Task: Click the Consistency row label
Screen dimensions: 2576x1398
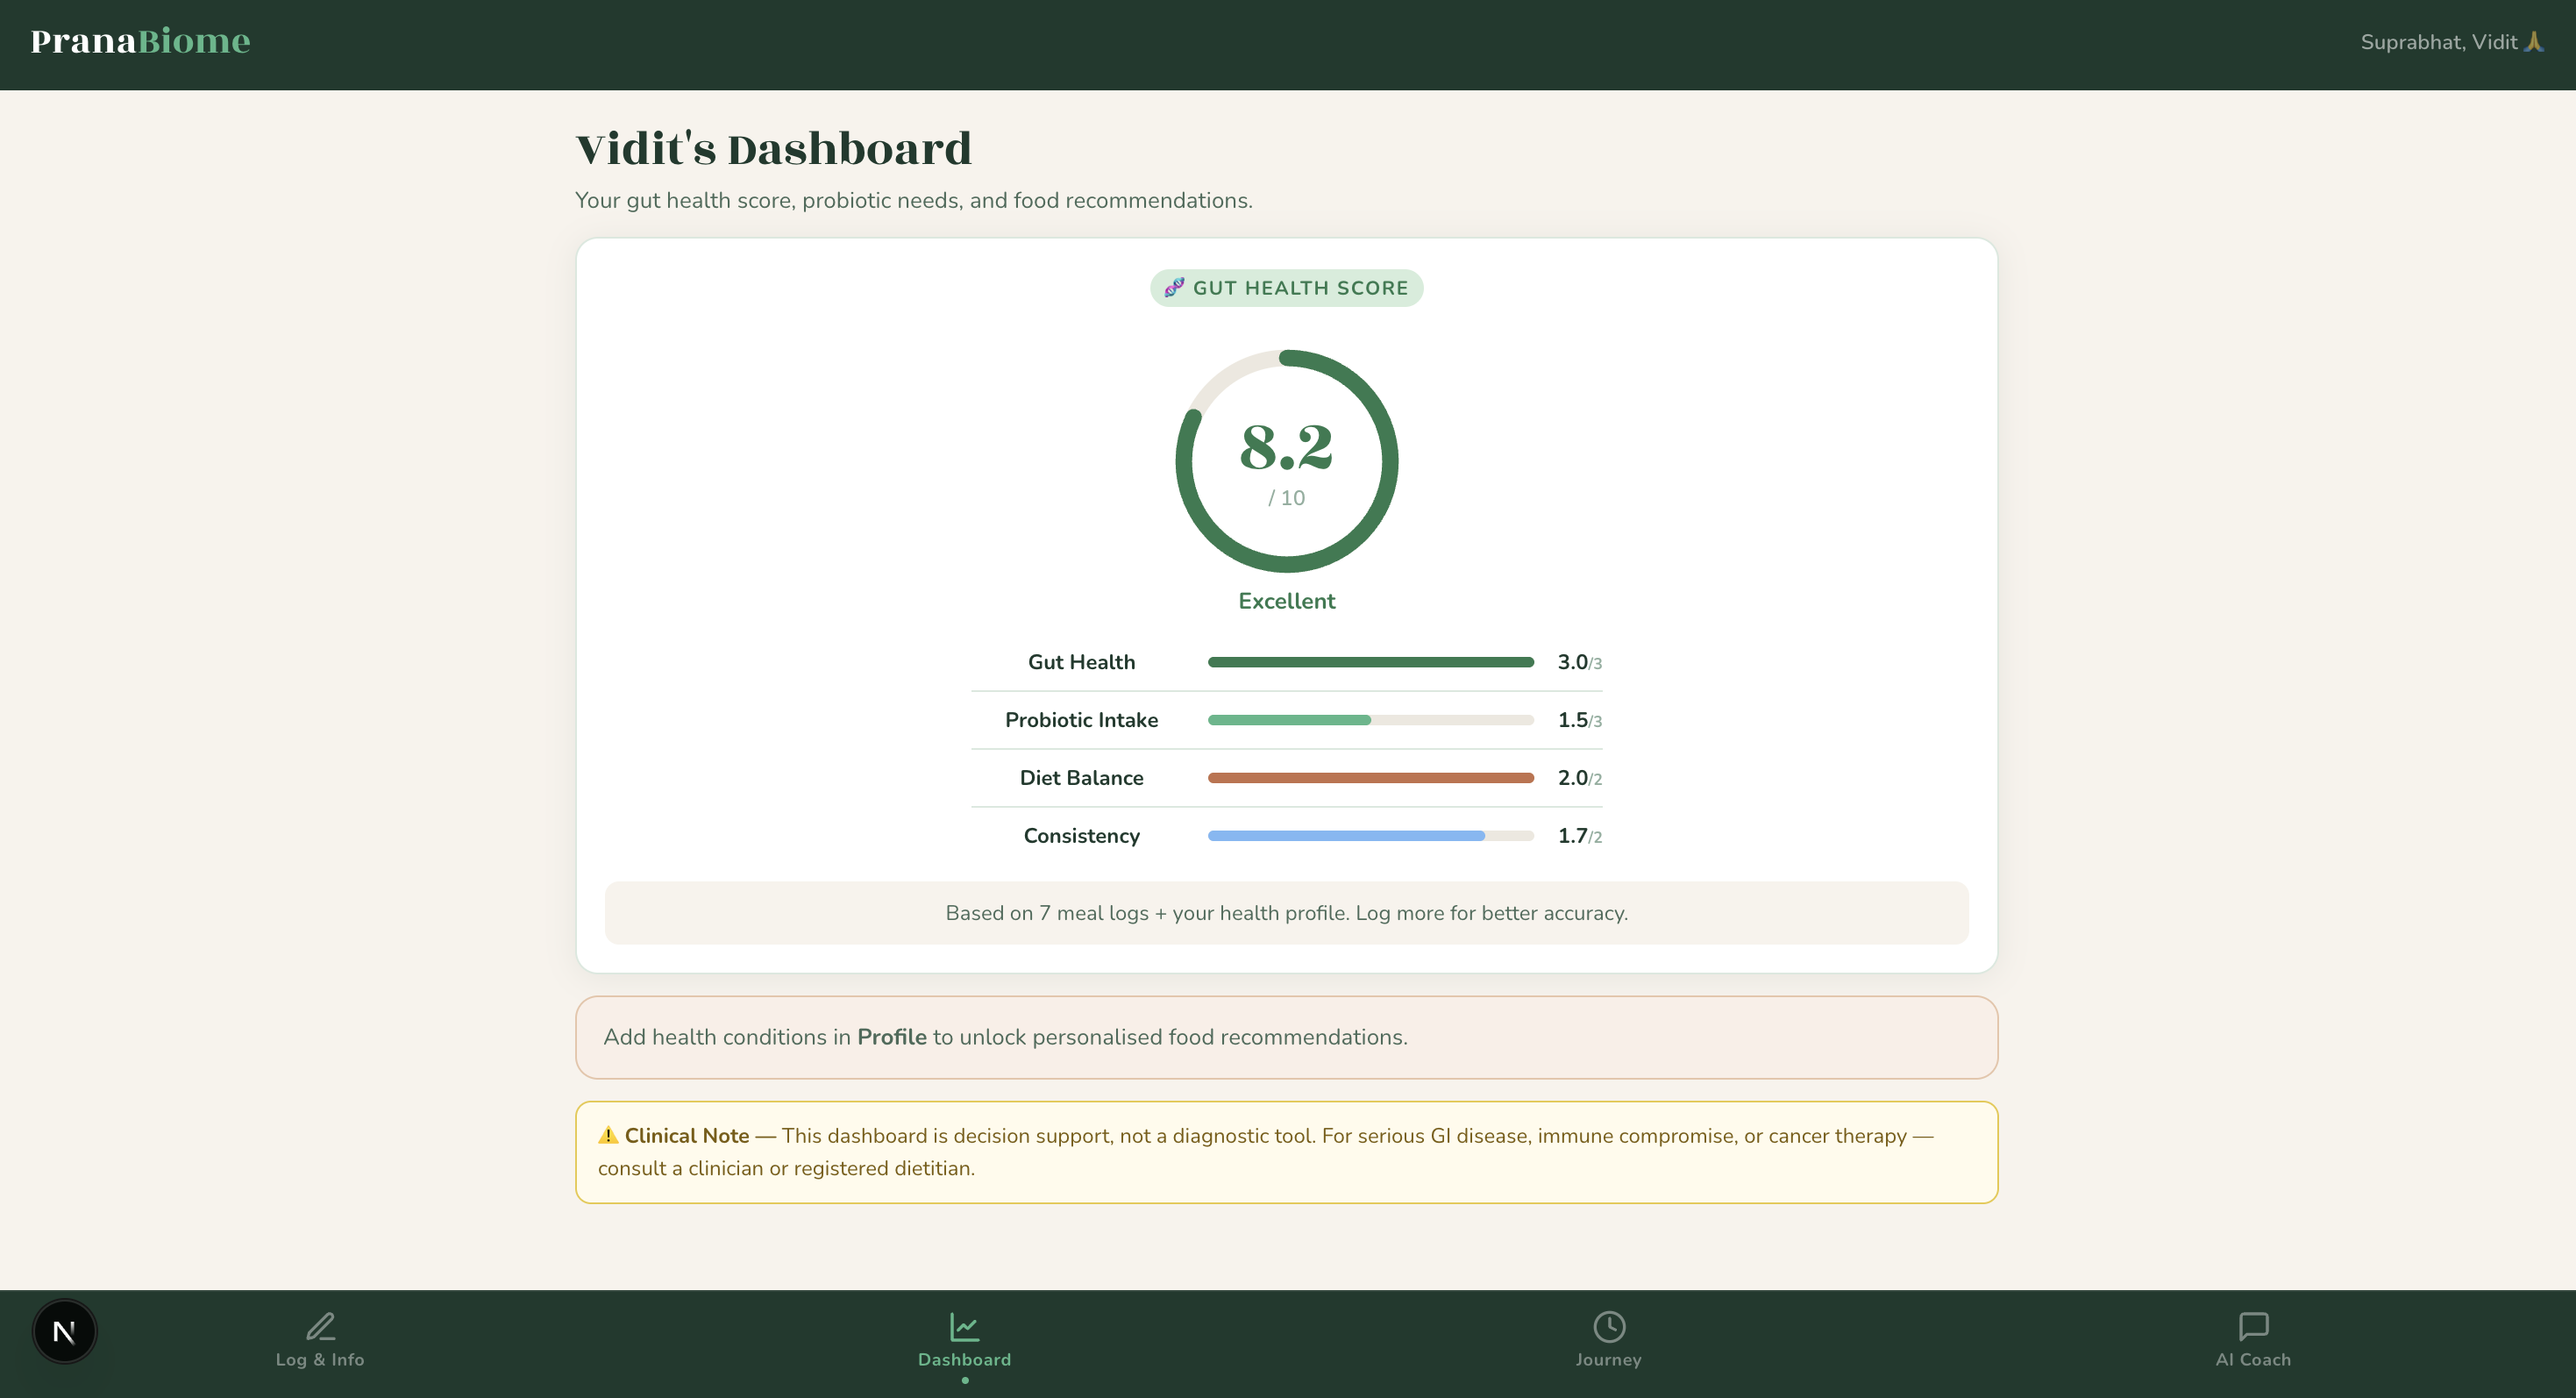Action: (x=1081, y=836)
